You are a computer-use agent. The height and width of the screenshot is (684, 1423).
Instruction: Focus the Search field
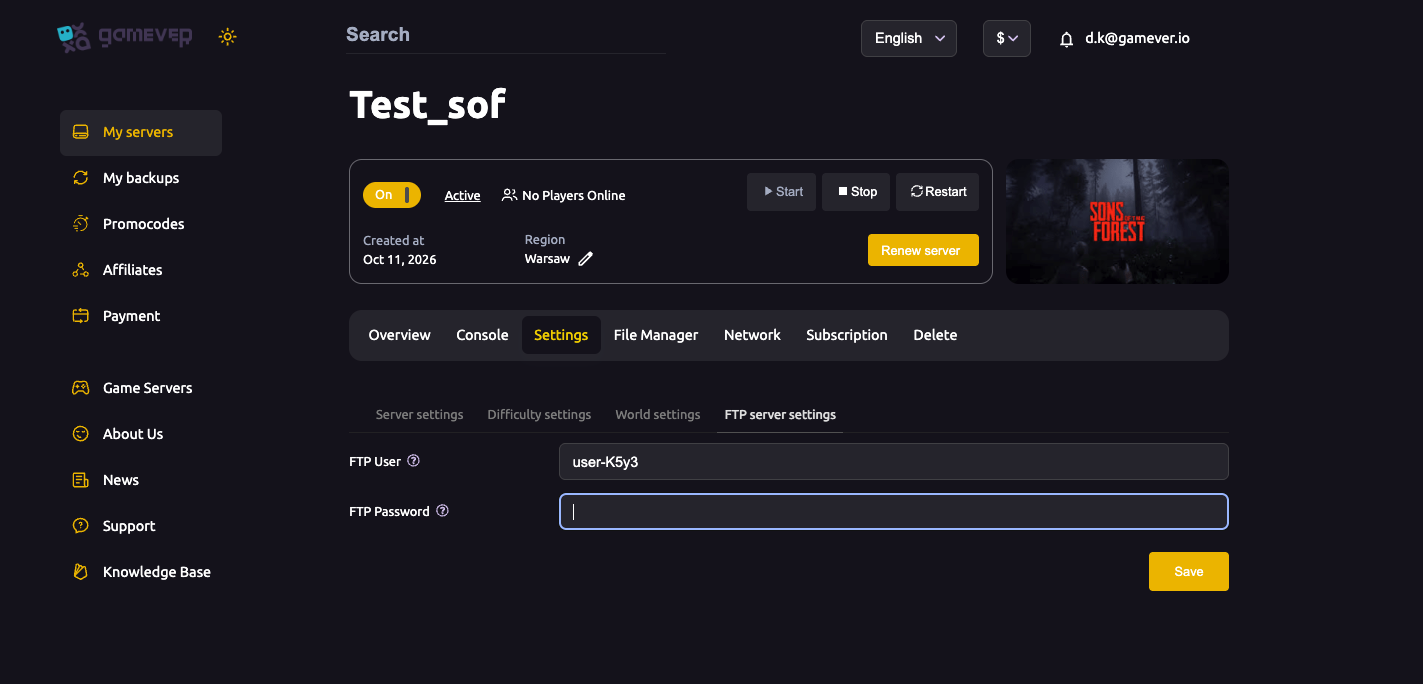click(x=506, y=35)
